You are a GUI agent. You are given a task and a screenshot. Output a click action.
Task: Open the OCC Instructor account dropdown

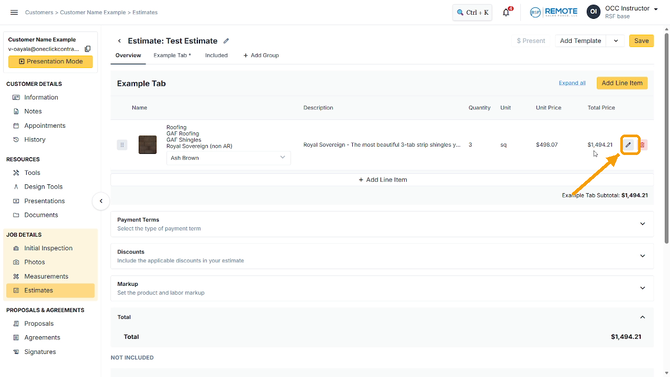coord(656,9)
